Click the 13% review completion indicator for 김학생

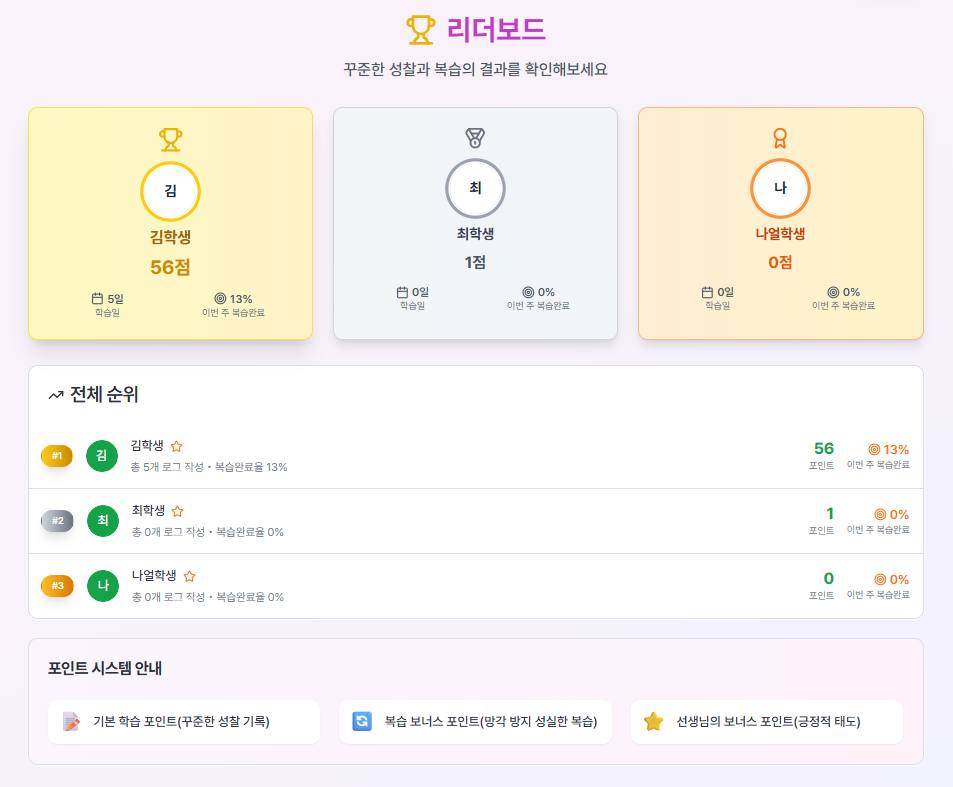[888, 449]
